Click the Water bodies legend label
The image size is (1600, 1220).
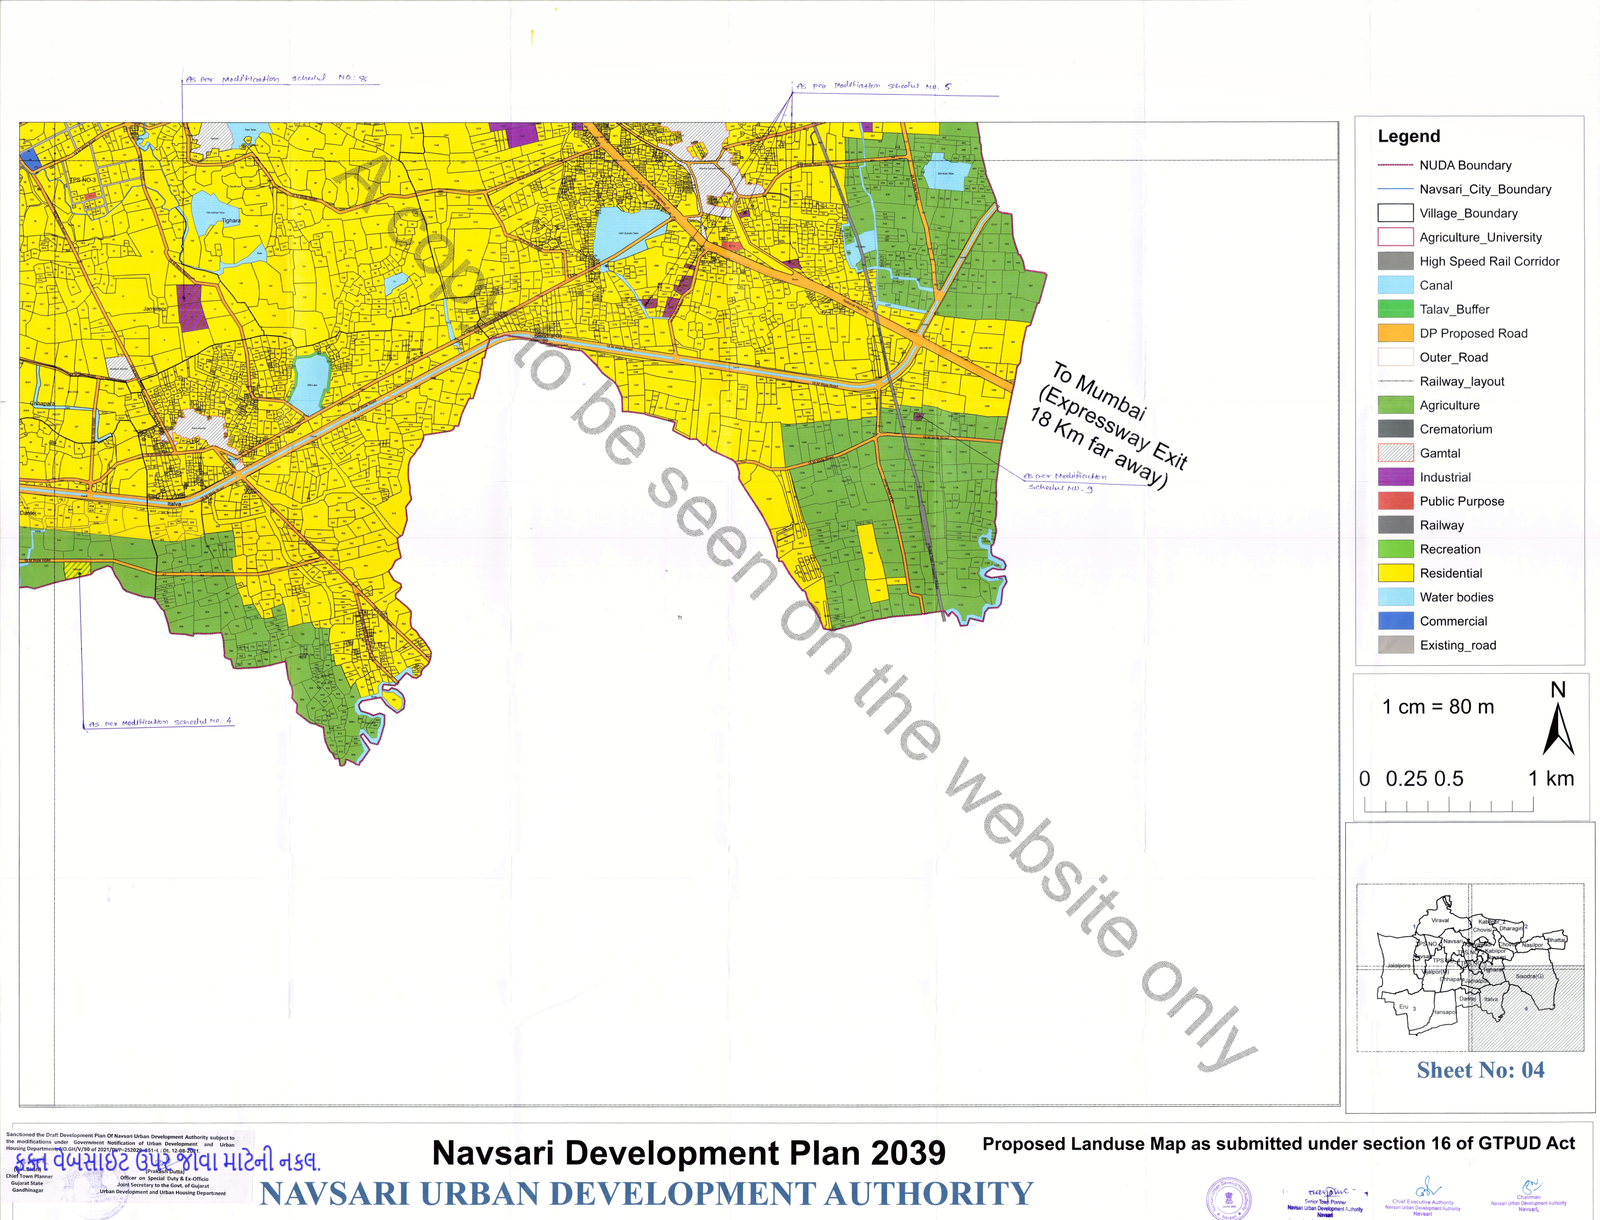1456,597
